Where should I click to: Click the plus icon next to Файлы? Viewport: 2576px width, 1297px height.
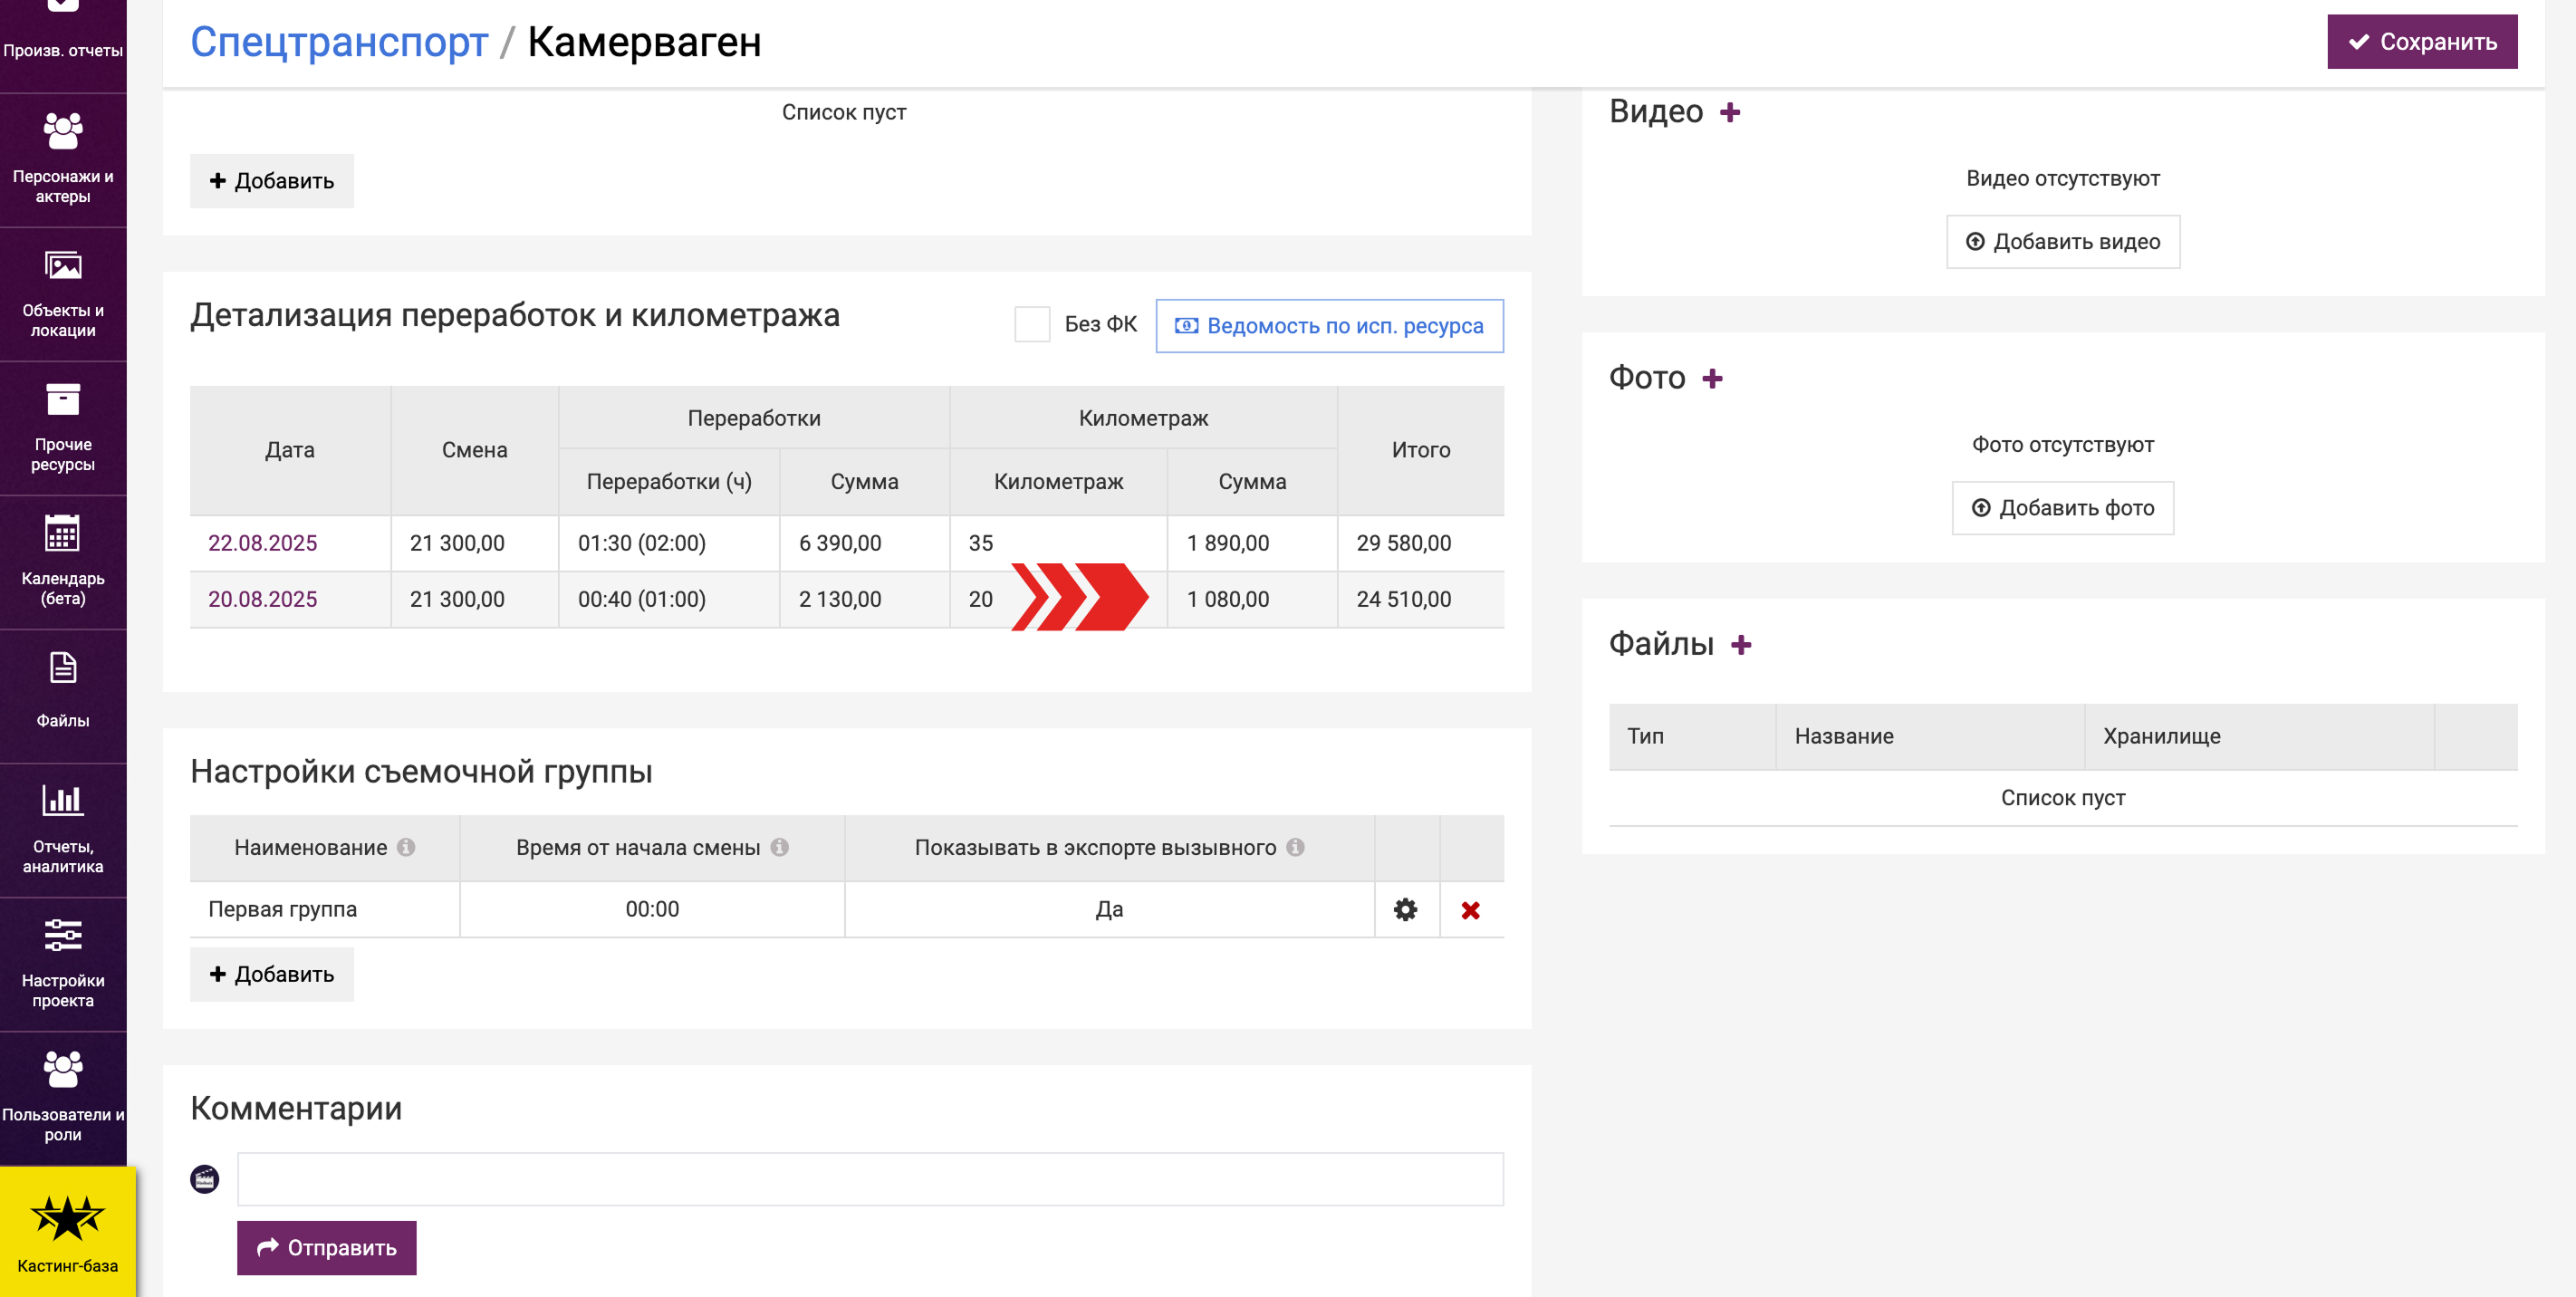(x=1740, y=646)
